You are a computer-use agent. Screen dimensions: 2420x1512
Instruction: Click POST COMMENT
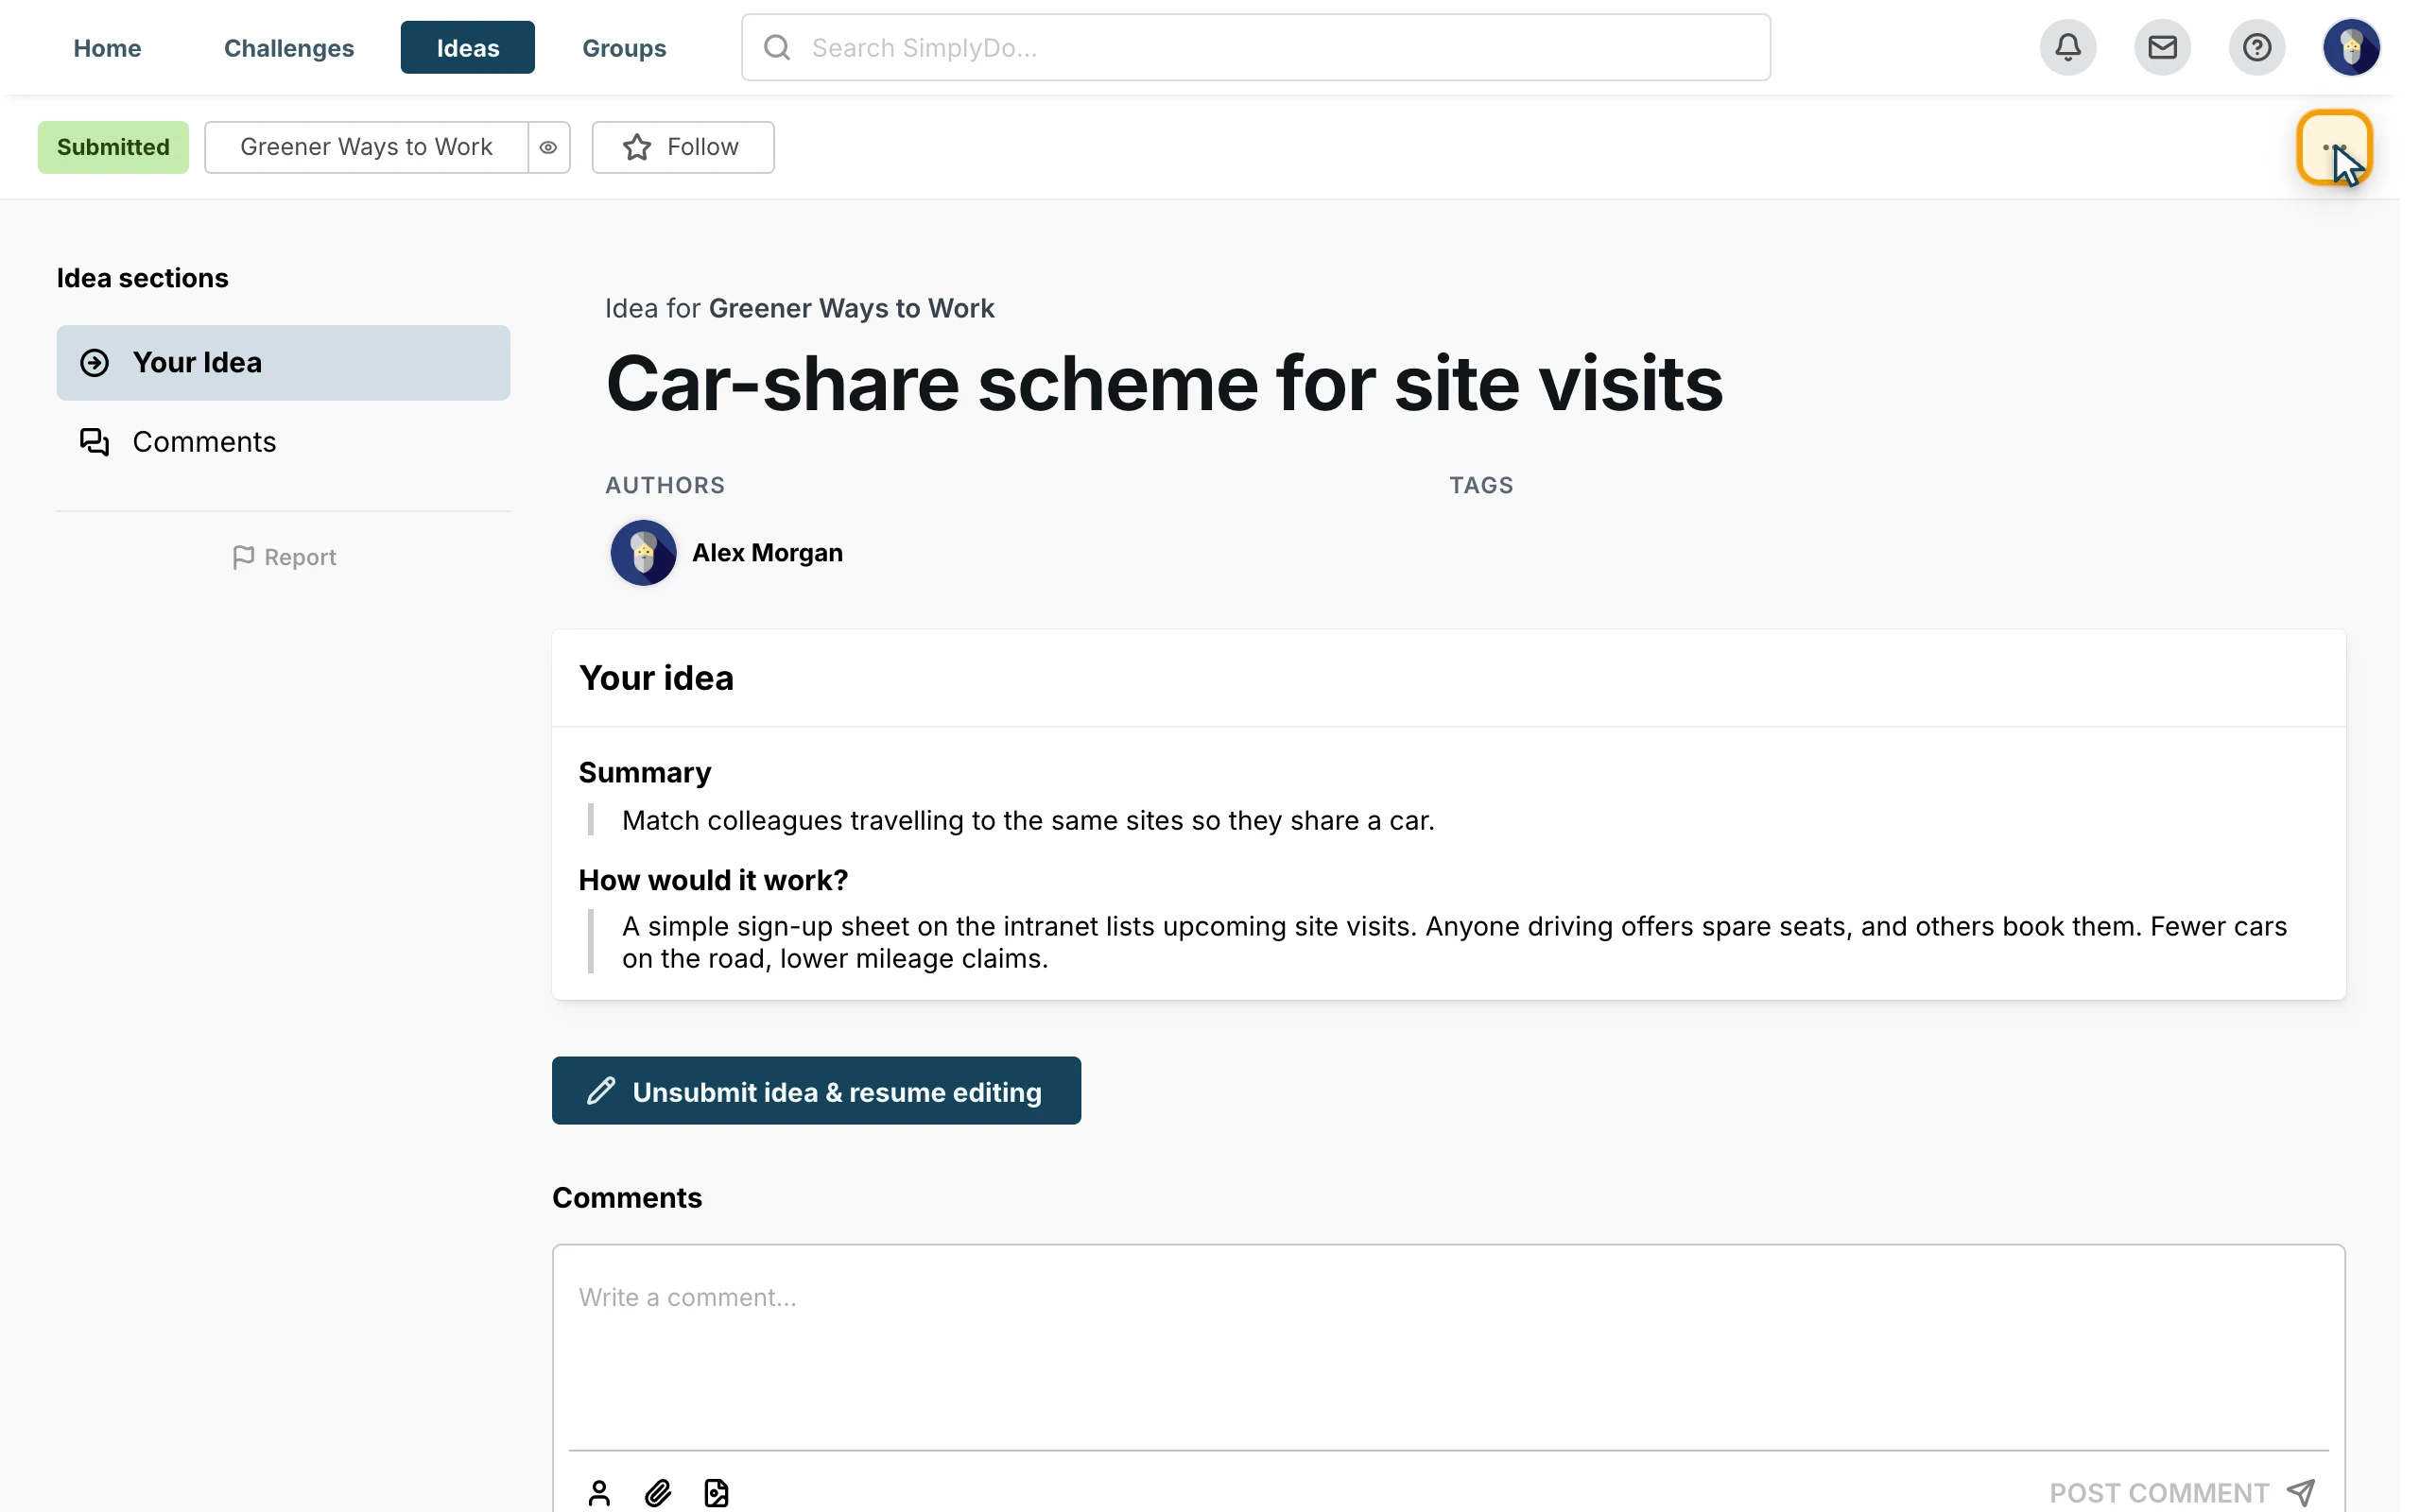pyautogui.click(x=2183, y=1493)
